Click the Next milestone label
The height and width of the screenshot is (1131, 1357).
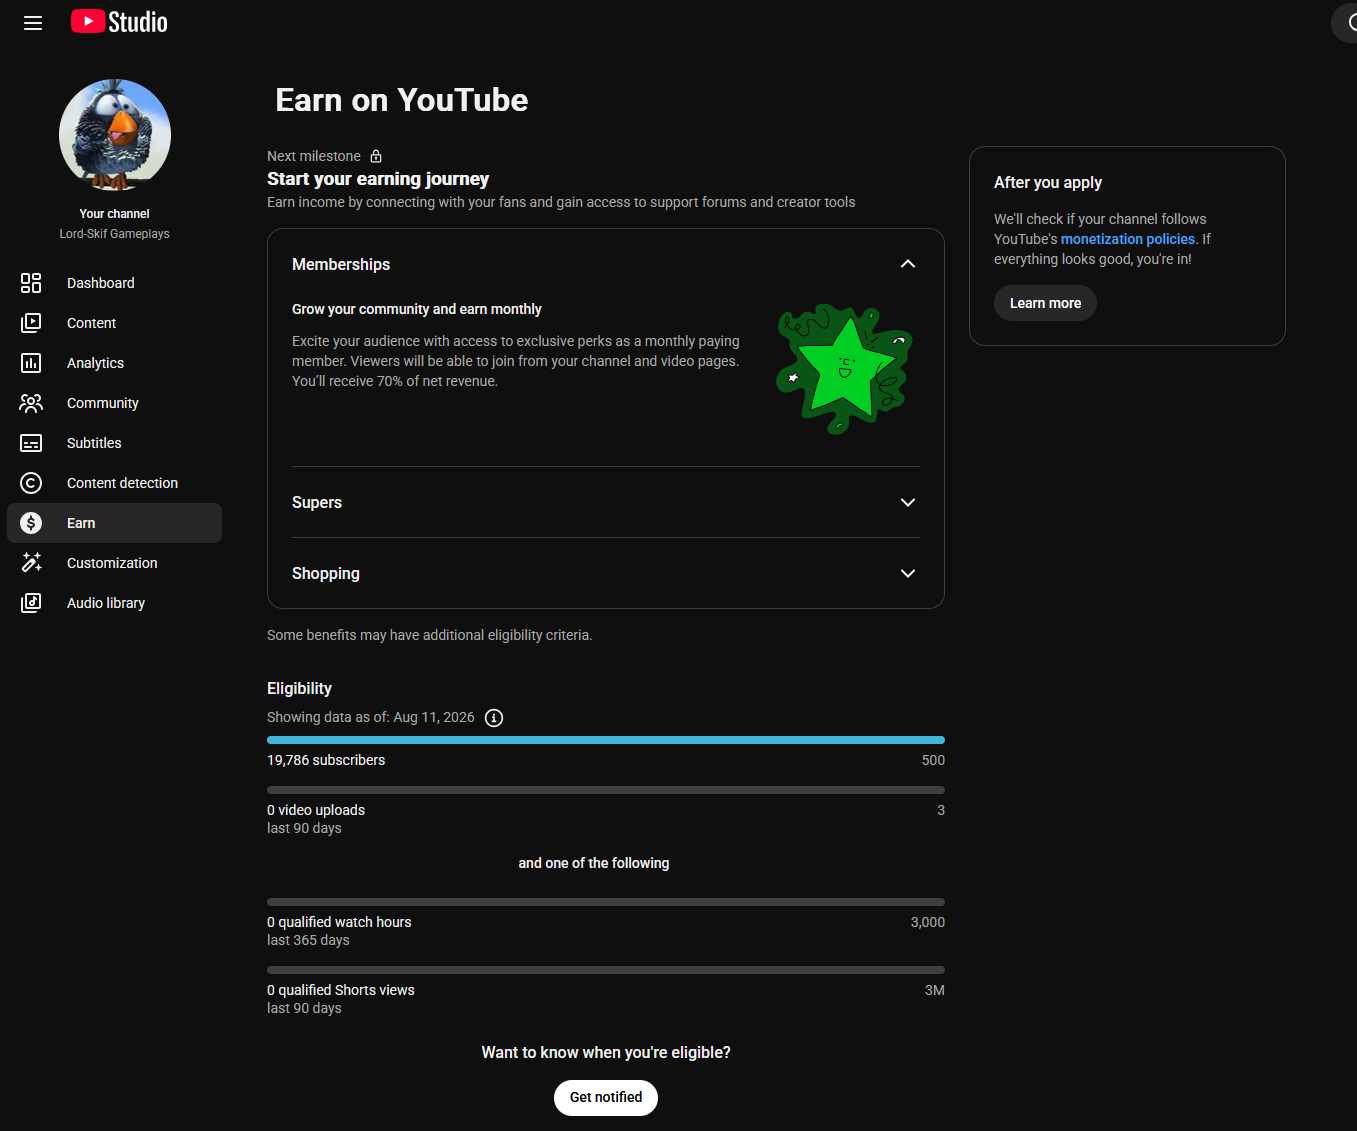314,156
